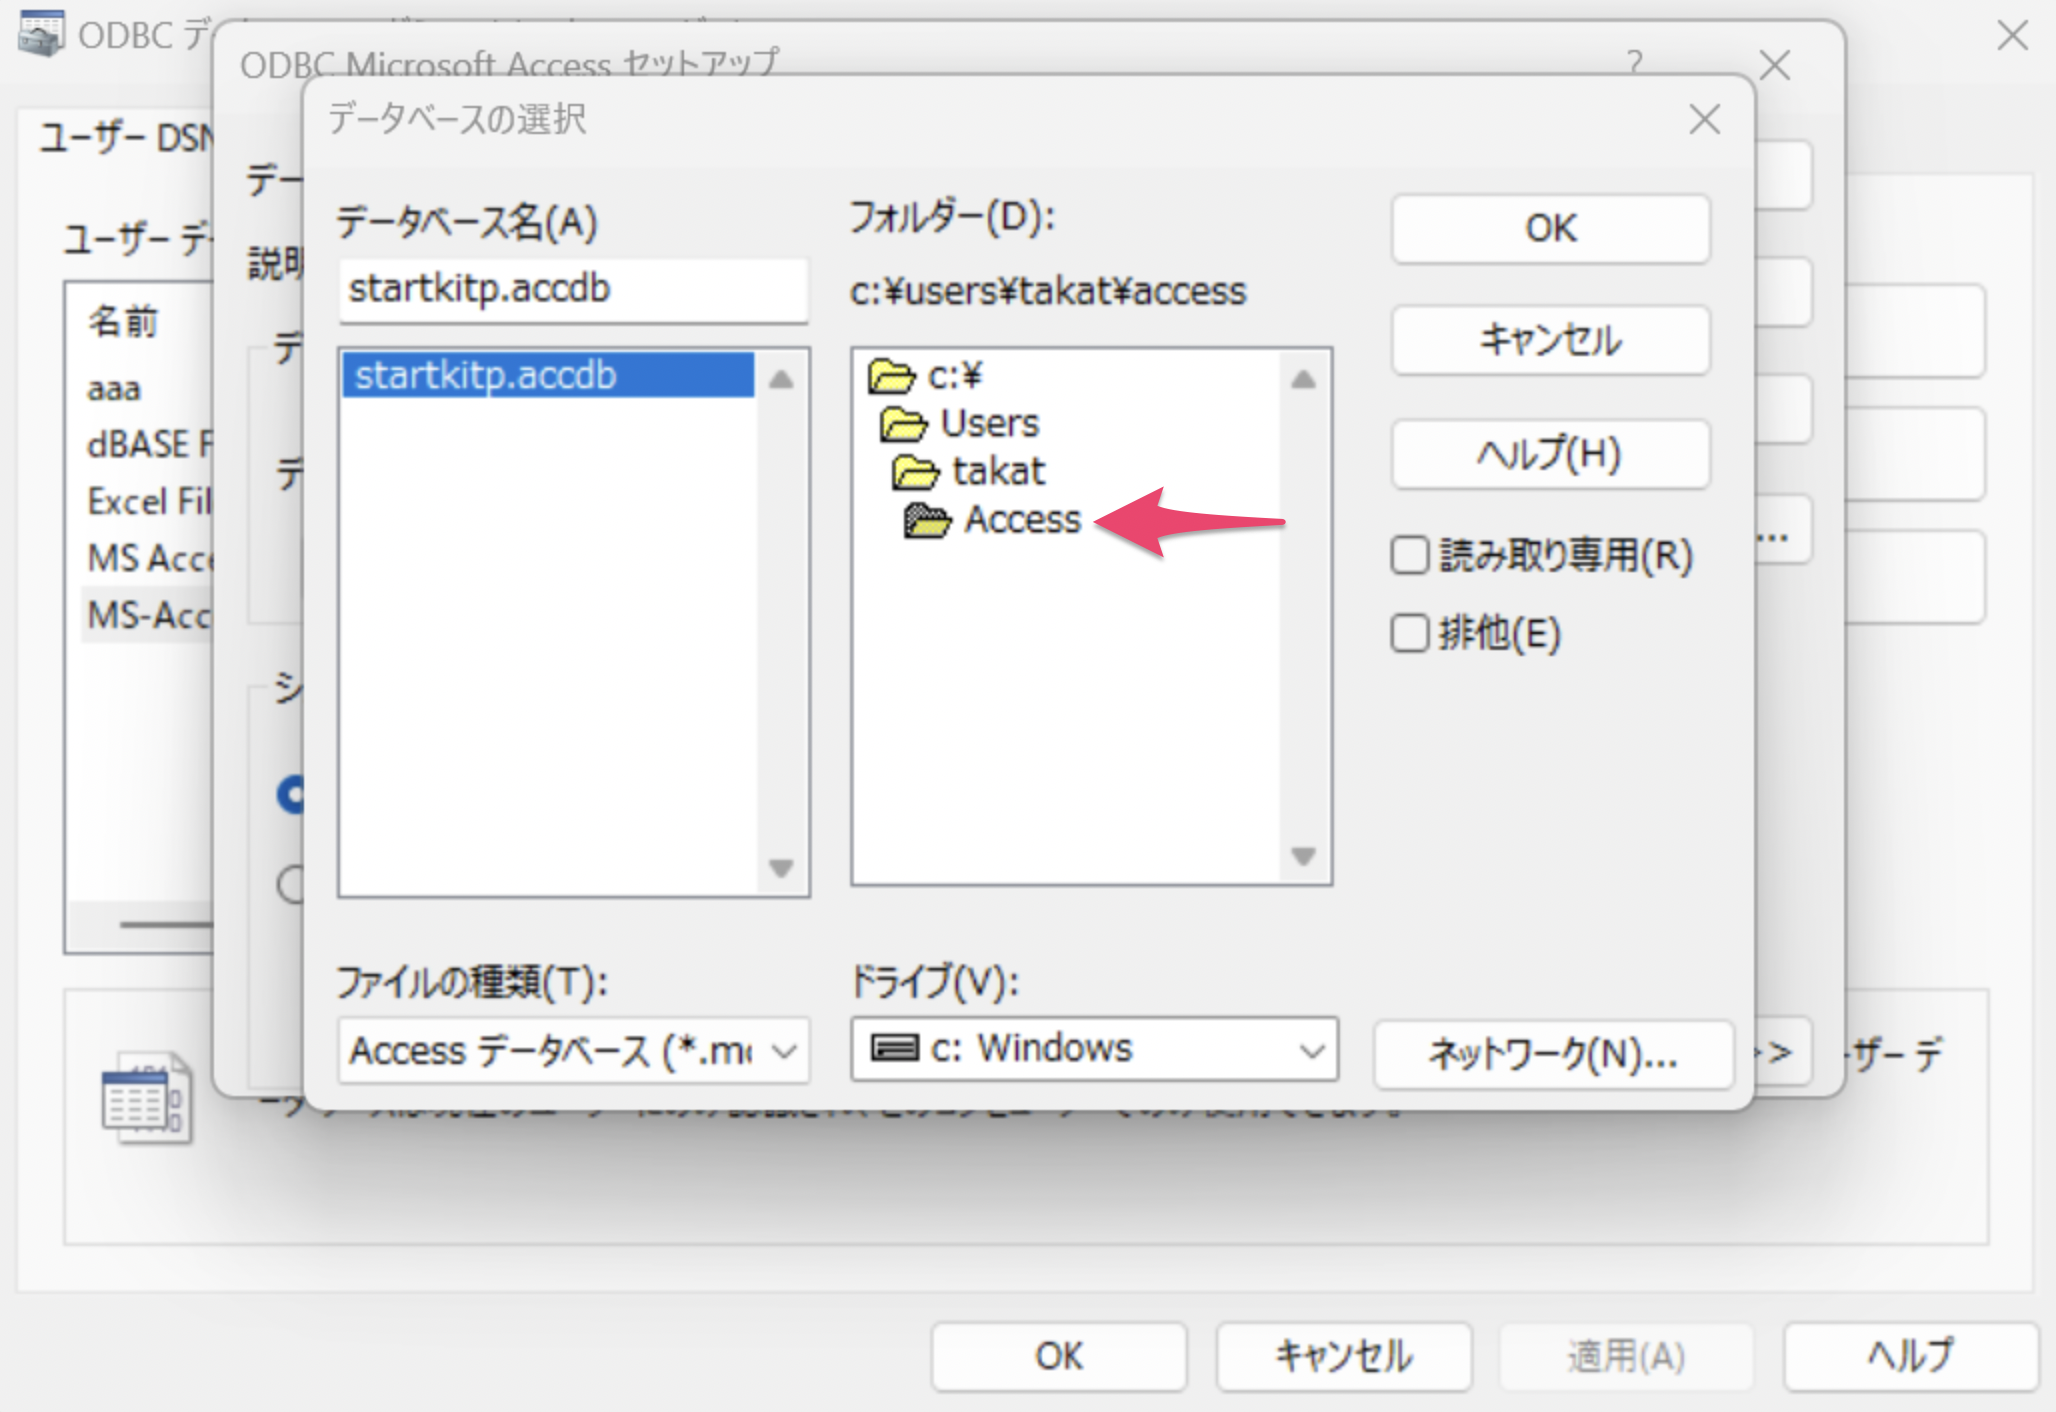Click the Users folder icon
The height and width of the screenshot is (1412, 2056).
904,425
